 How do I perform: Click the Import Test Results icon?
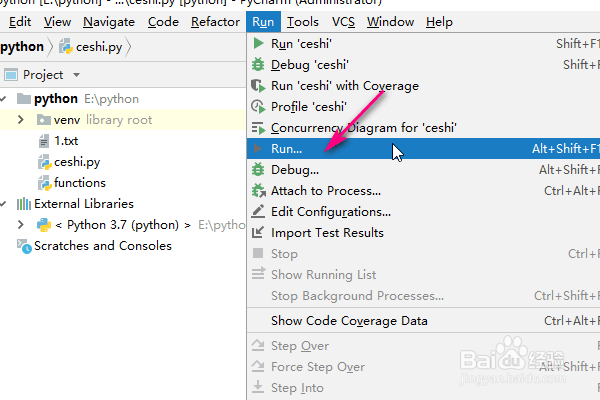pos(259,233)
